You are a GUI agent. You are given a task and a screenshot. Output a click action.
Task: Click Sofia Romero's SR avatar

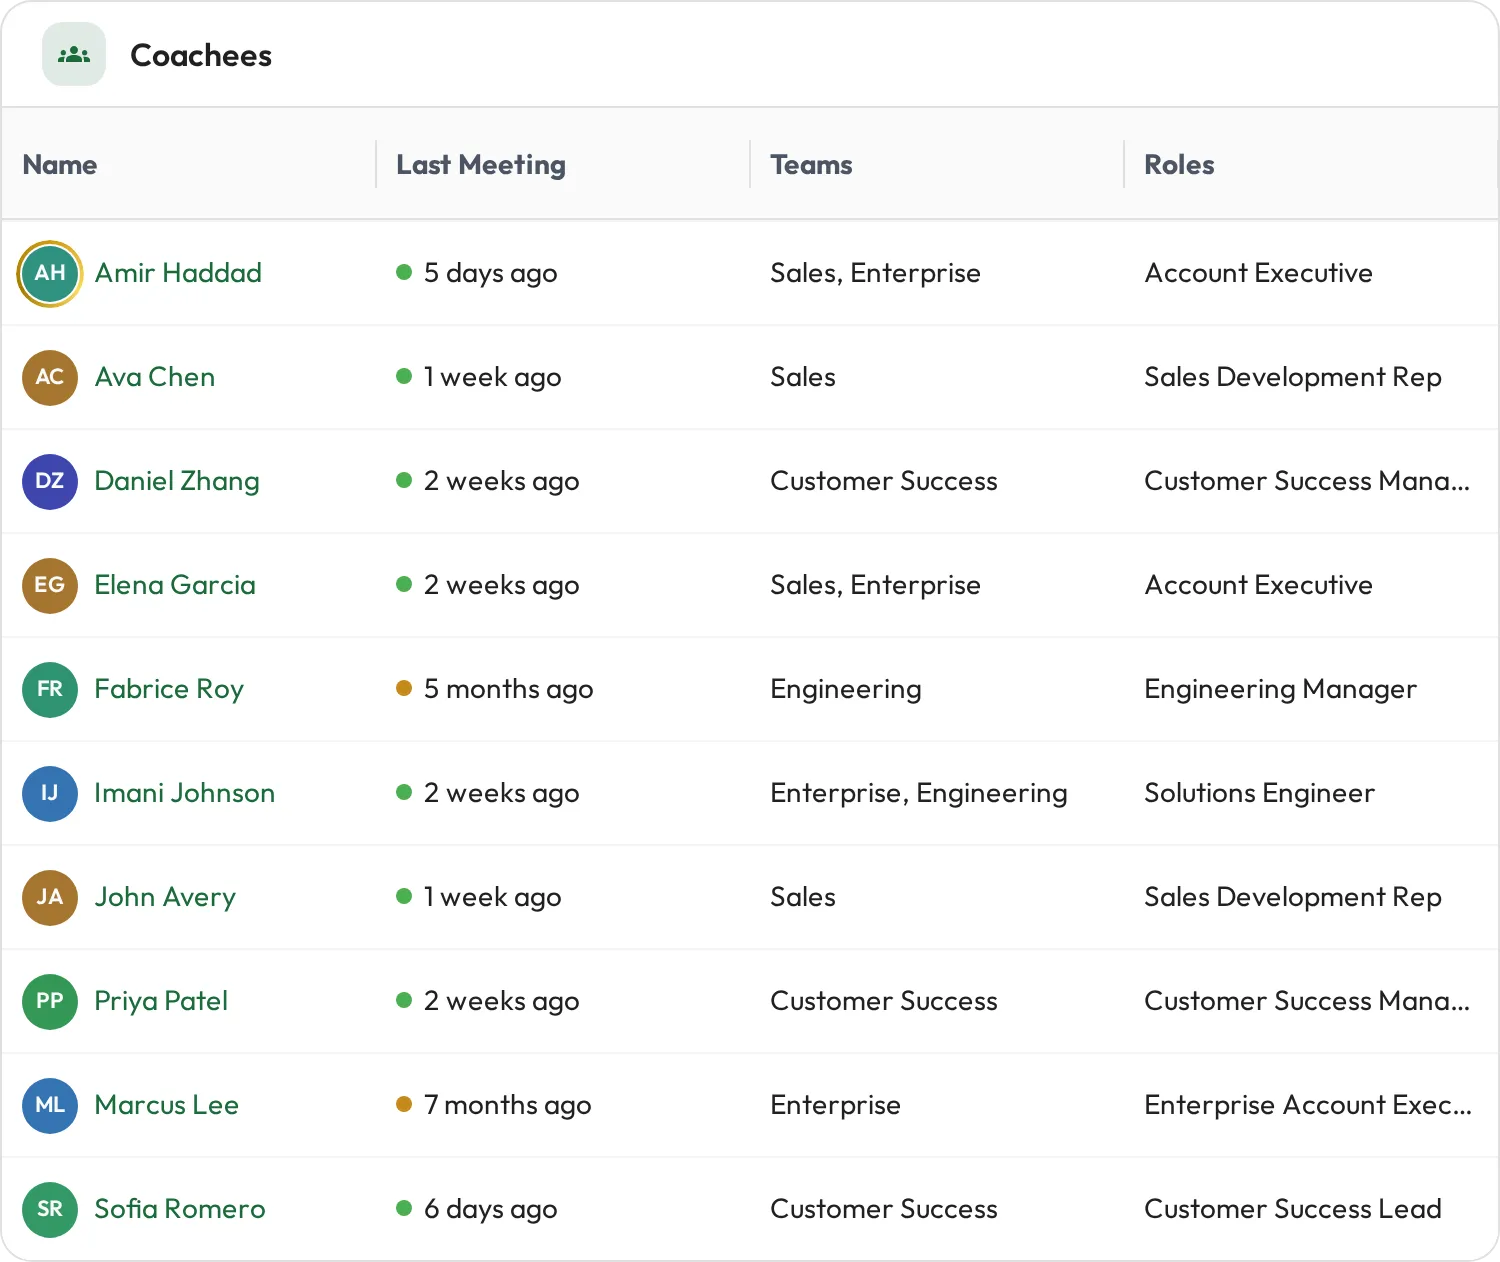pos(50,1209)
